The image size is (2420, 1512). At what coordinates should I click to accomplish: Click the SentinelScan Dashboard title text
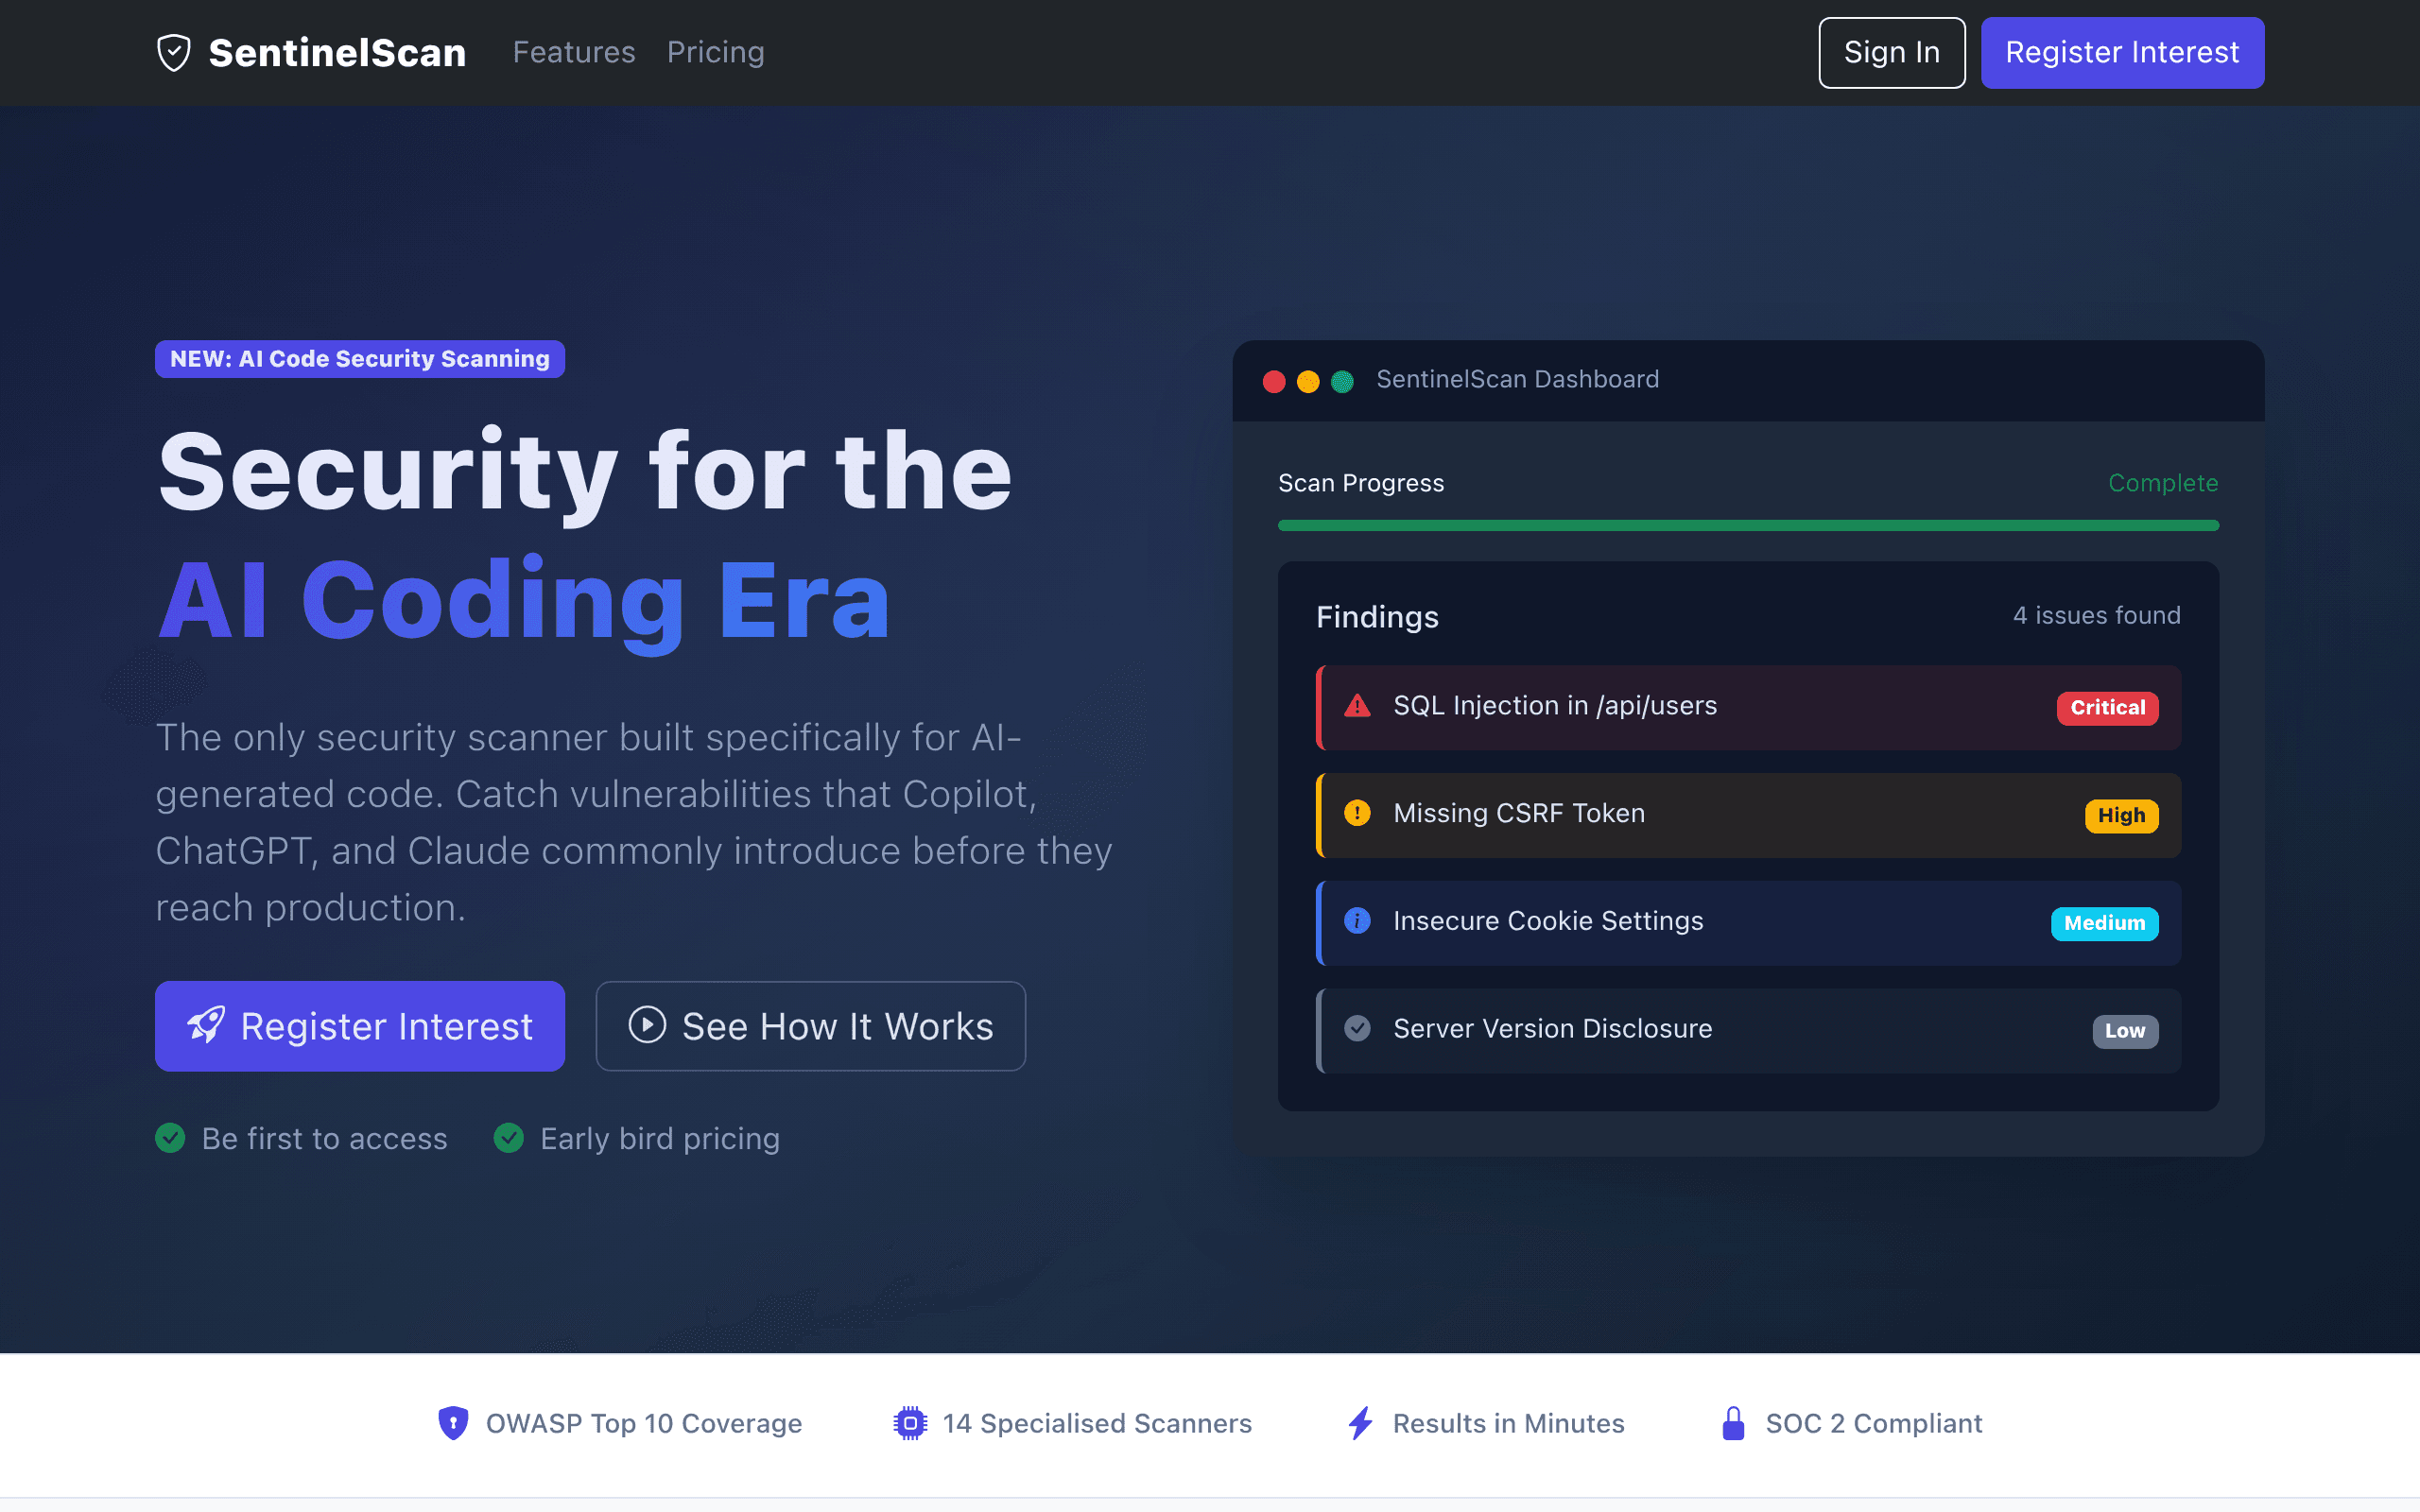[x=1517, y=379]
